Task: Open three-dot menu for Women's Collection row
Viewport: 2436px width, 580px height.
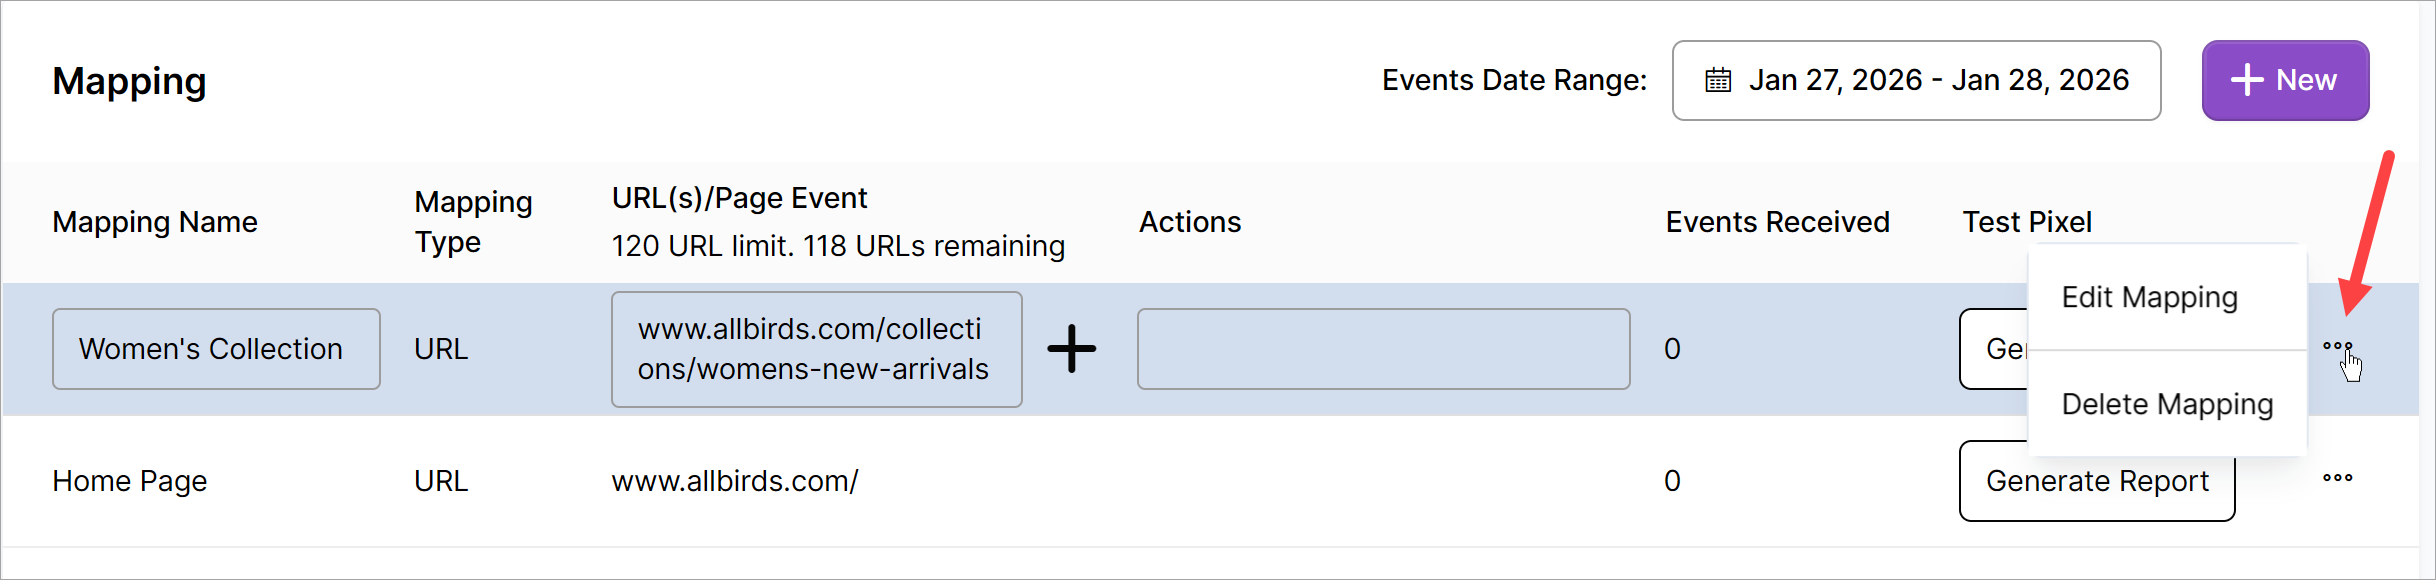Action: coord(2337,346)
